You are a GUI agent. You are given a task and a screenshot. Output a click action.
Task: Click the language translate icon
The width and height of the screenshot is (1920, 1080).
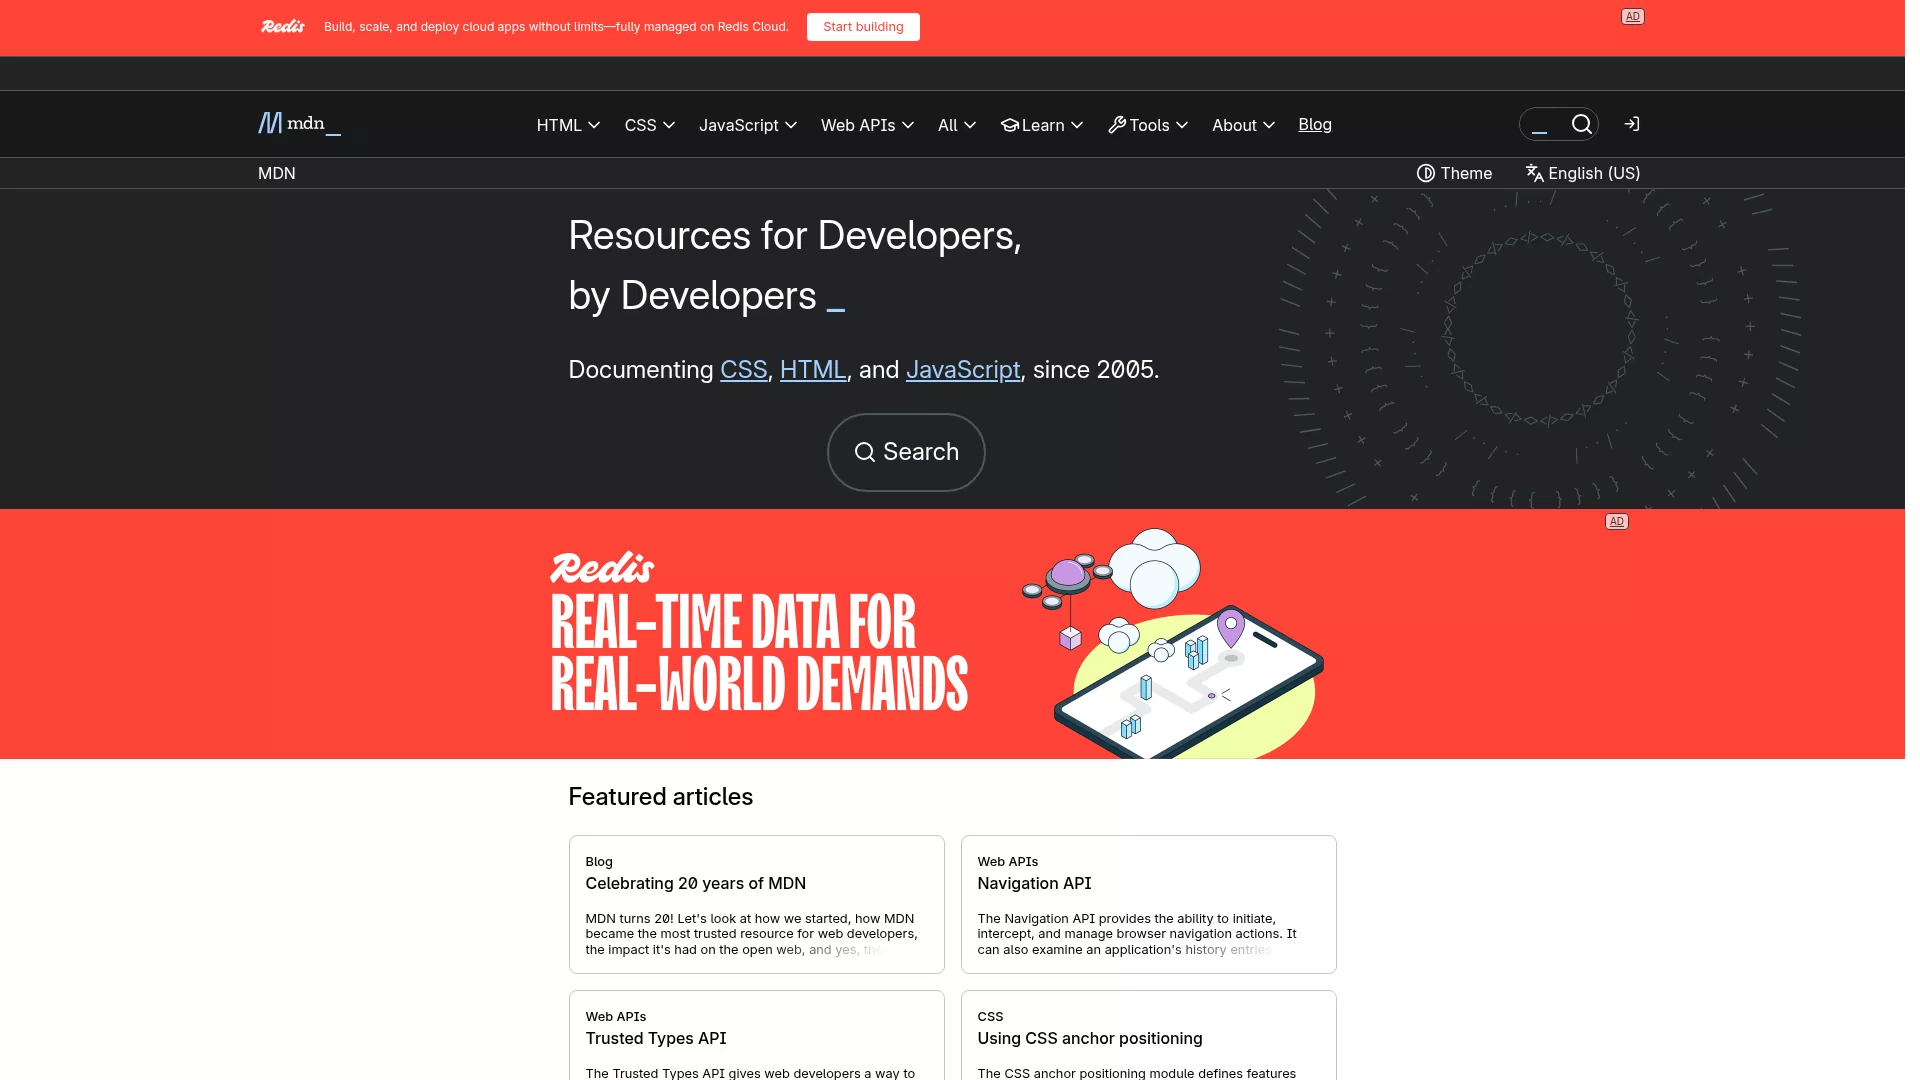click(x=1535, y=173)
